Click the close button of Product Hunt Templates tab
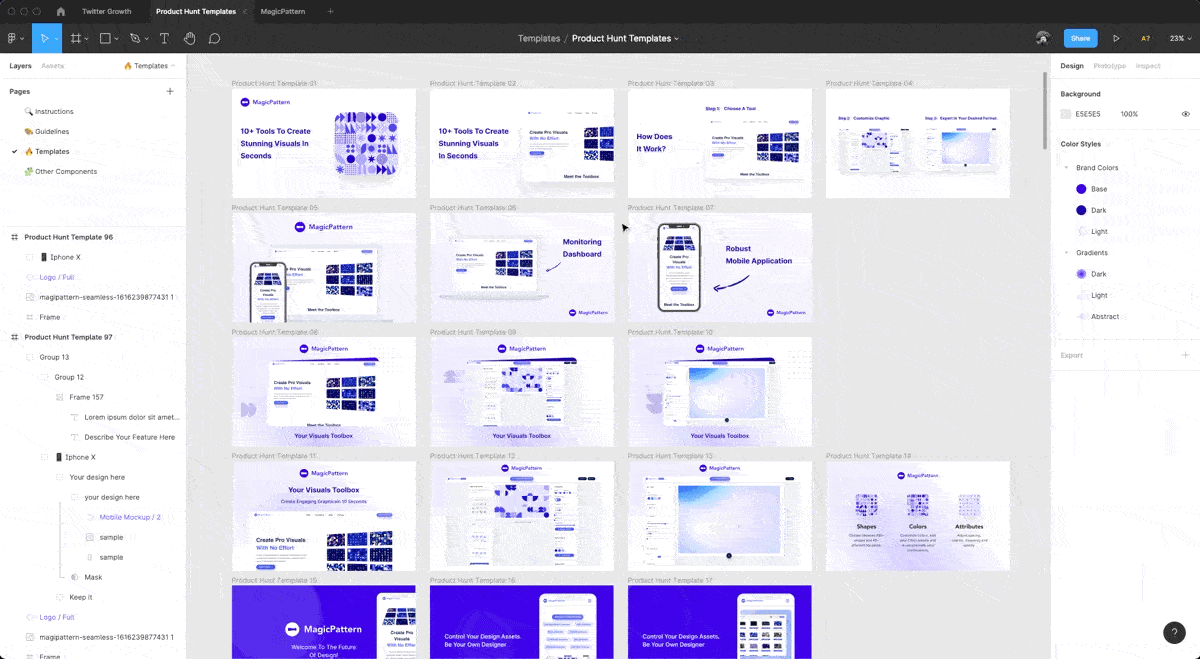The height and width of the screenshot is (659, 1200). (246, 11)
